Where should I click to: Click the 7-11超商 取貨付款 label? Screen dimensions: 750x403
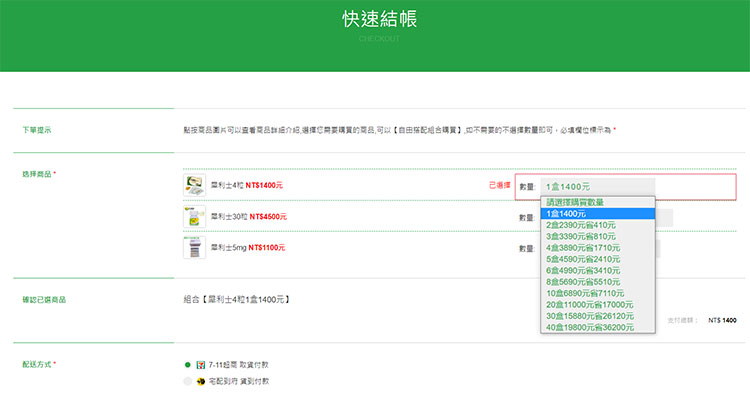click(x=239, y=365)
